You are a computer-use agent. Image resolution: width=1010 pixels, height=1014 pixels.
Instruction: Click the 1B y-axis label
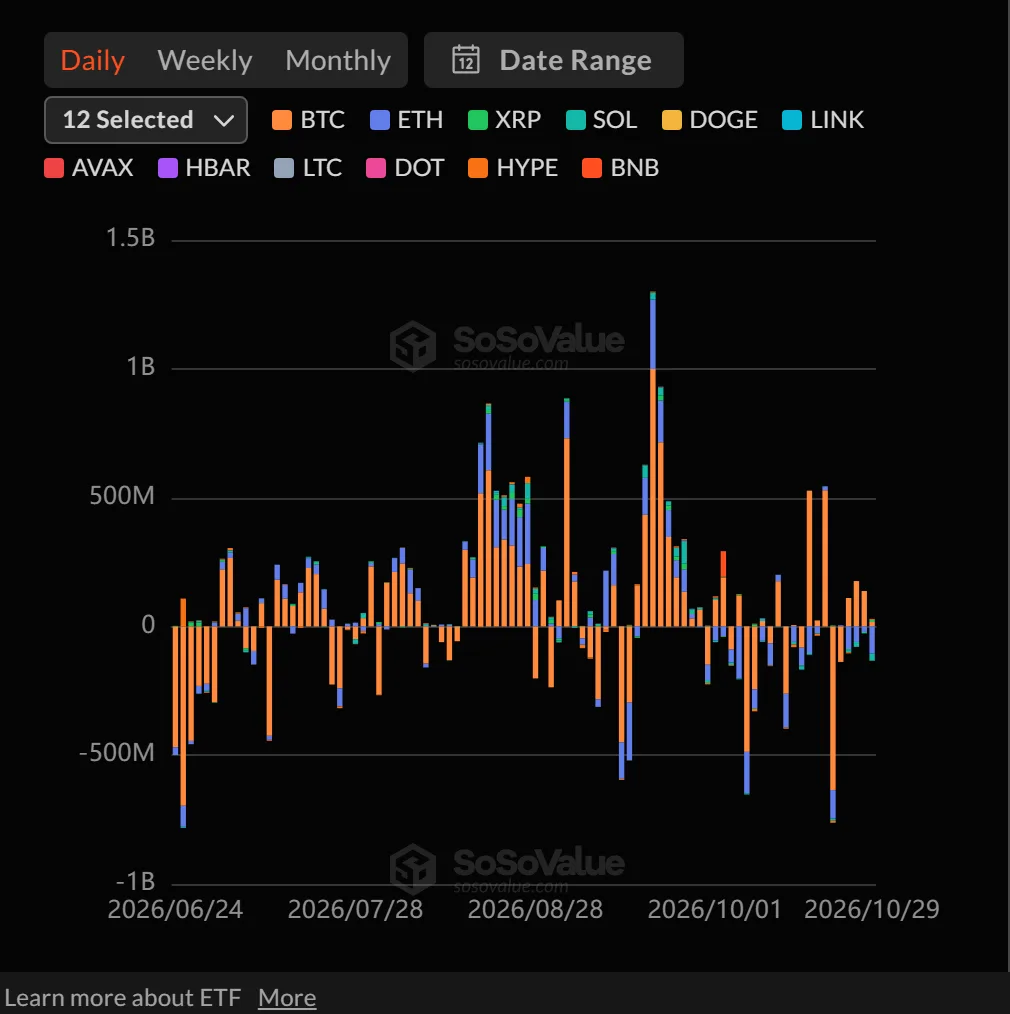[140, 367]
